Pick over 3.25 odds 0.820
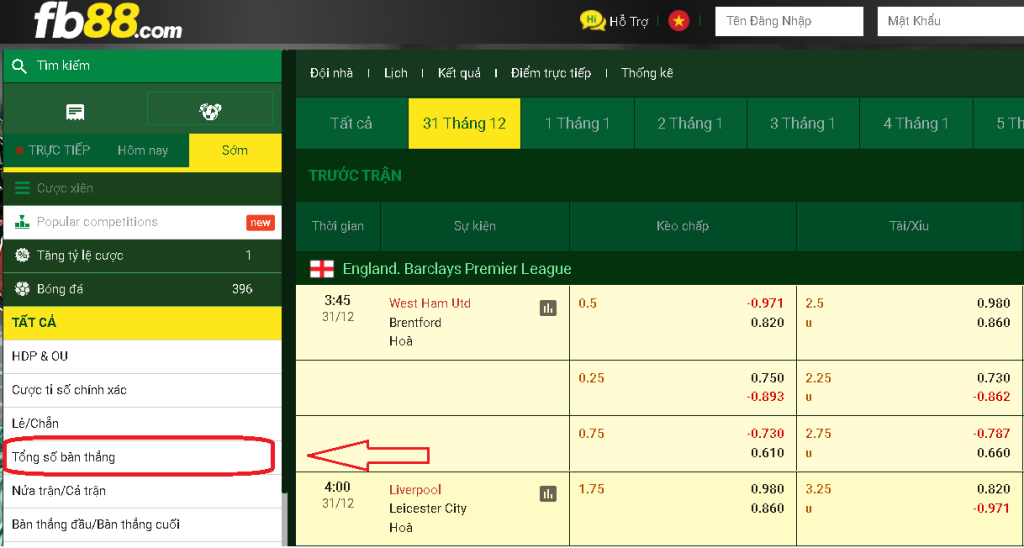The image size is (1024, 548). [x=993, y=490]
